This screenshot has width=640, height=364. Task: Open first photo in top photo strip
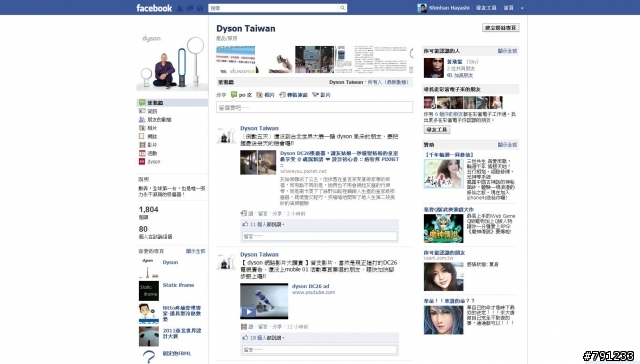(x=236, y=60)
